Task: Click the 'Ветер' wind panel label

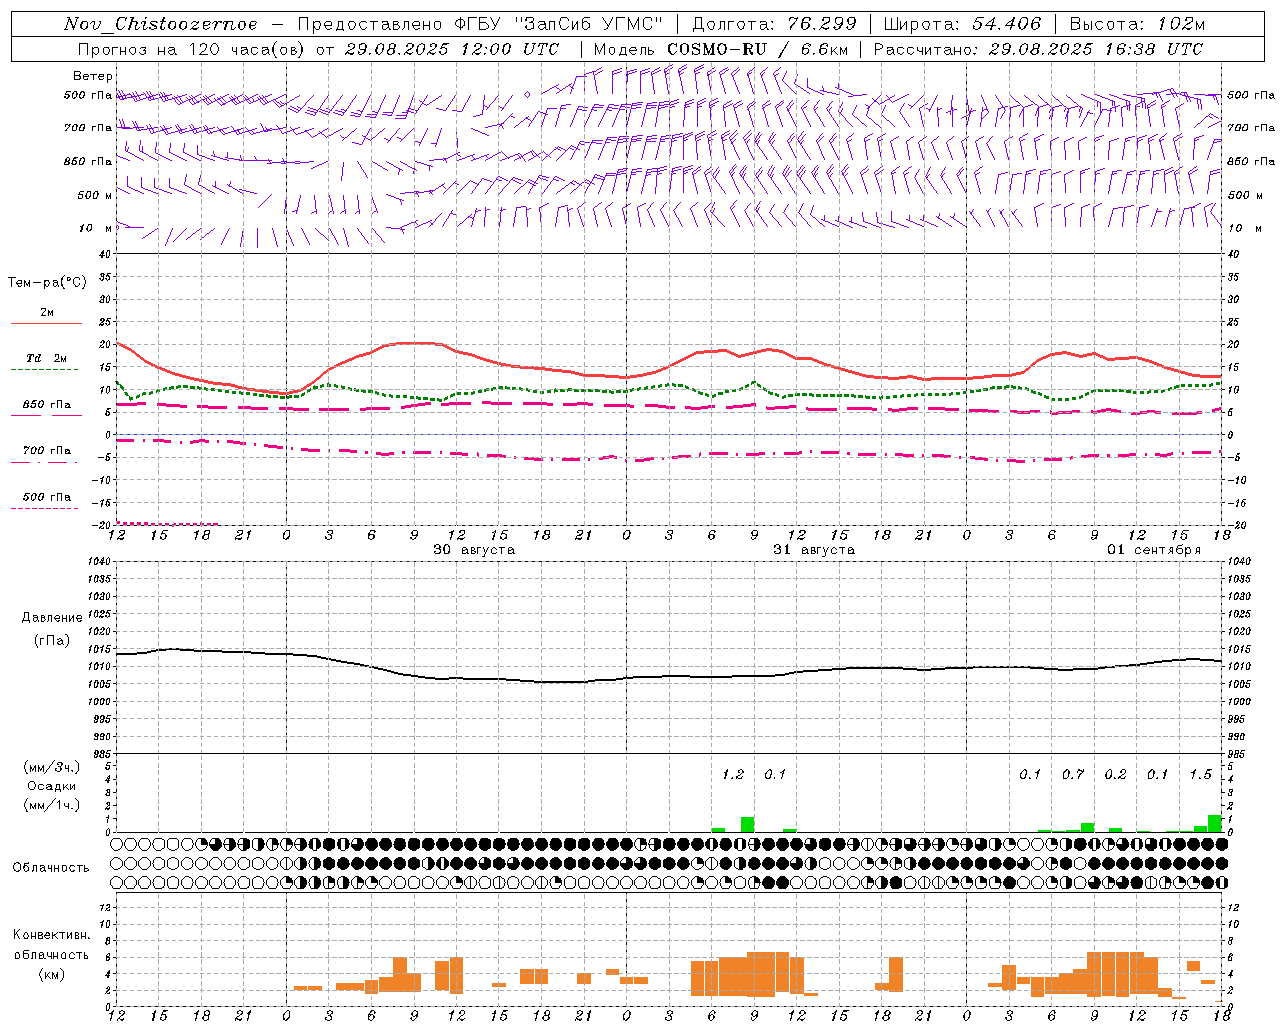Action: pos(93,76)
